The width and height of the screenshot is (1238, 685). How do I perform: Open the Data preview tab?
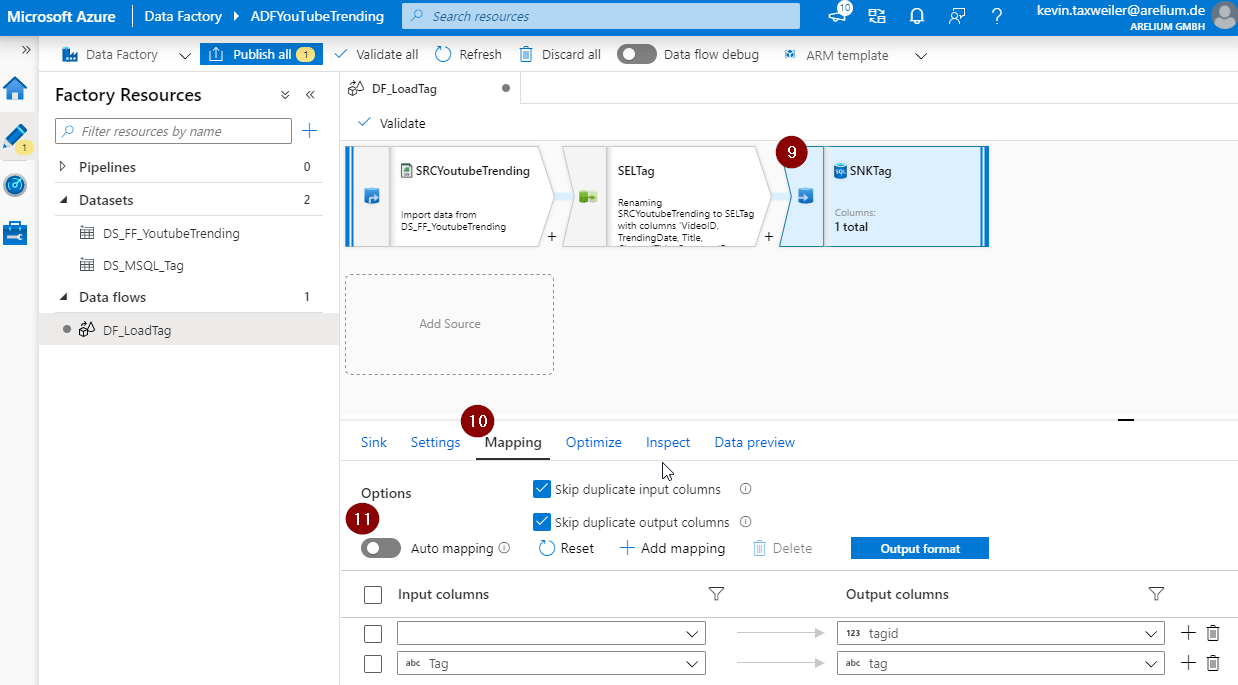754,442
